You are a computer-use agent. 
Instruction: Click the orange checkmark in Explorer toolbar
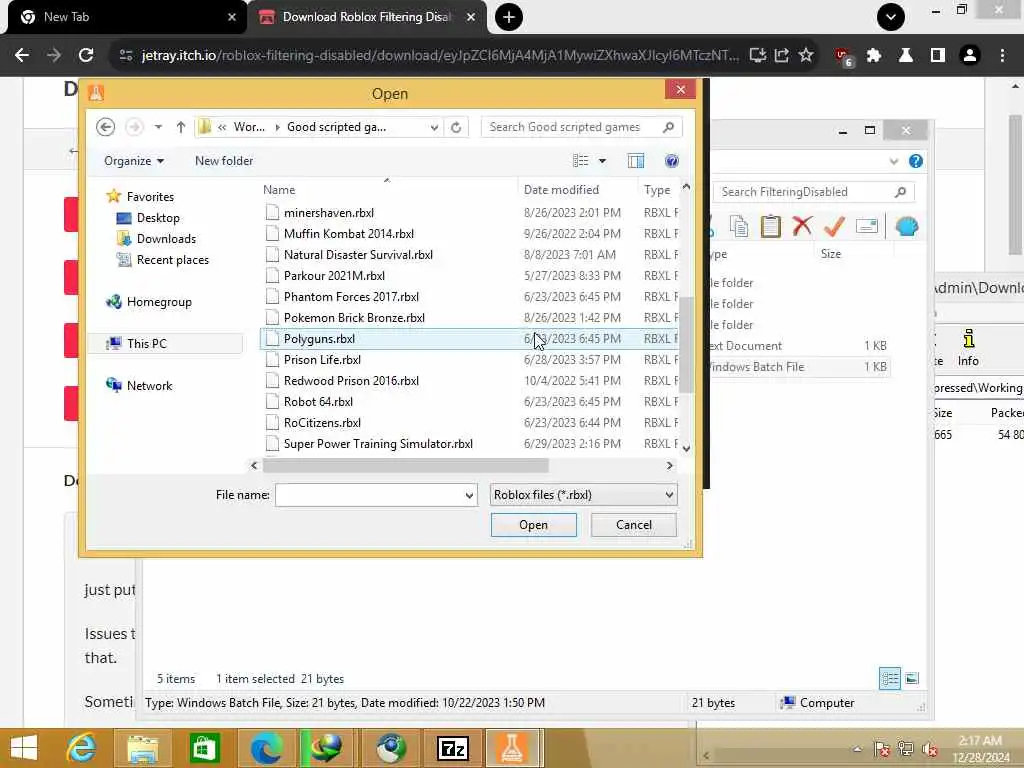point(834,226)
